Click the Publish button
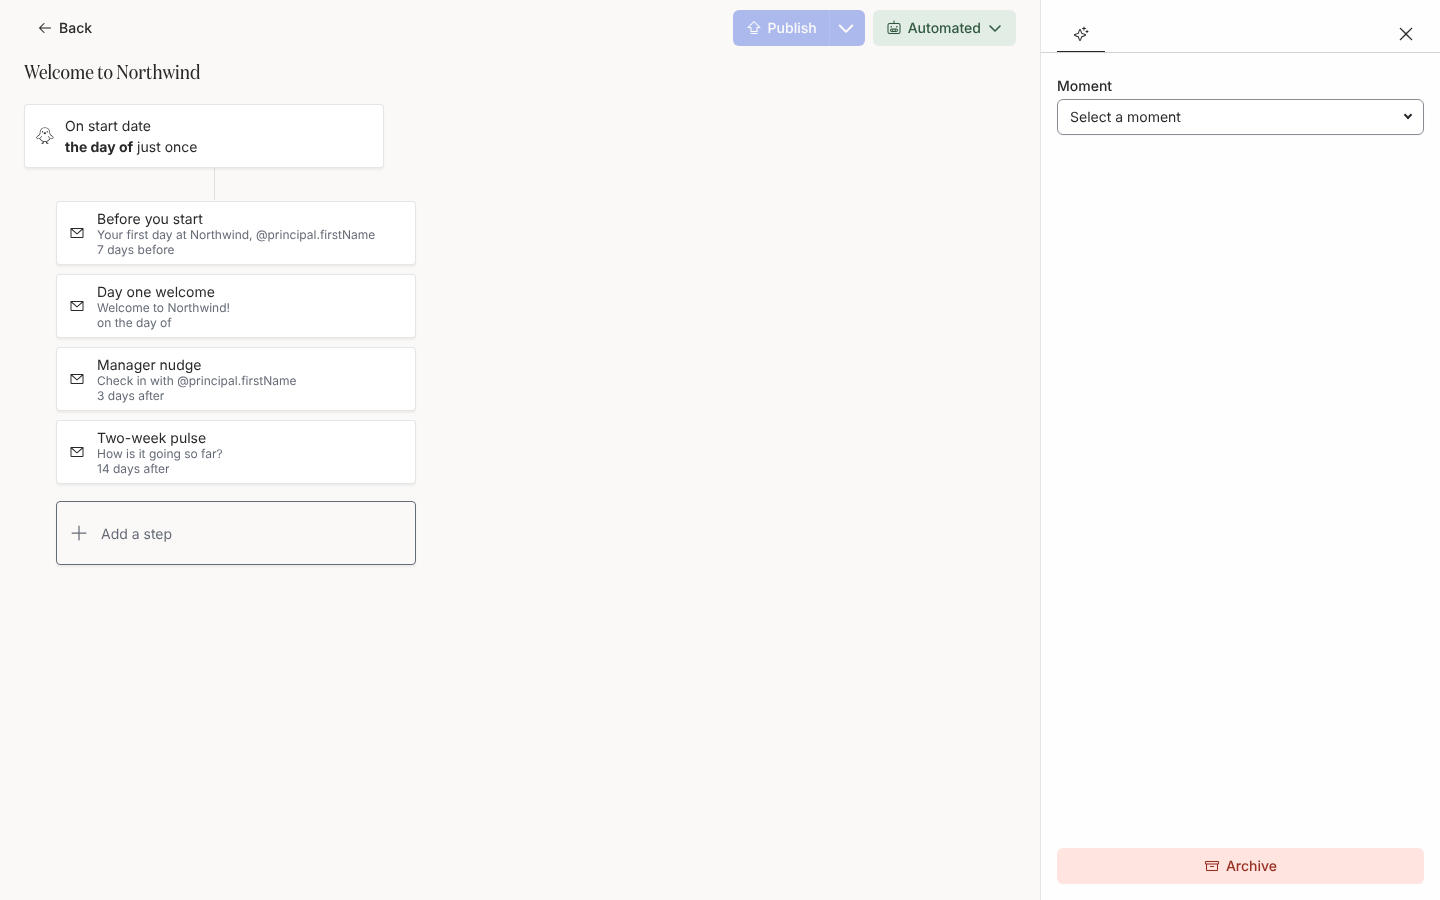The width and height of the screenshot is (1440, 900). click(781, 28)
